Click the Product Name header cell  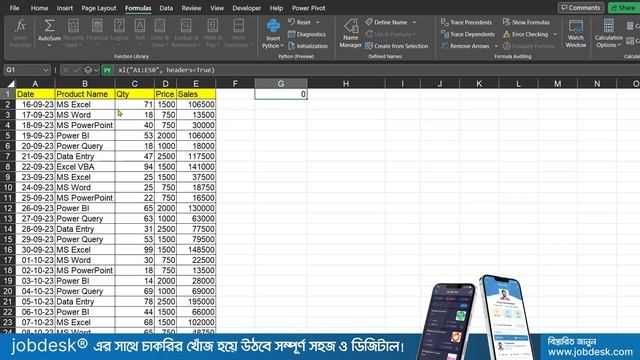coord(85,94)
